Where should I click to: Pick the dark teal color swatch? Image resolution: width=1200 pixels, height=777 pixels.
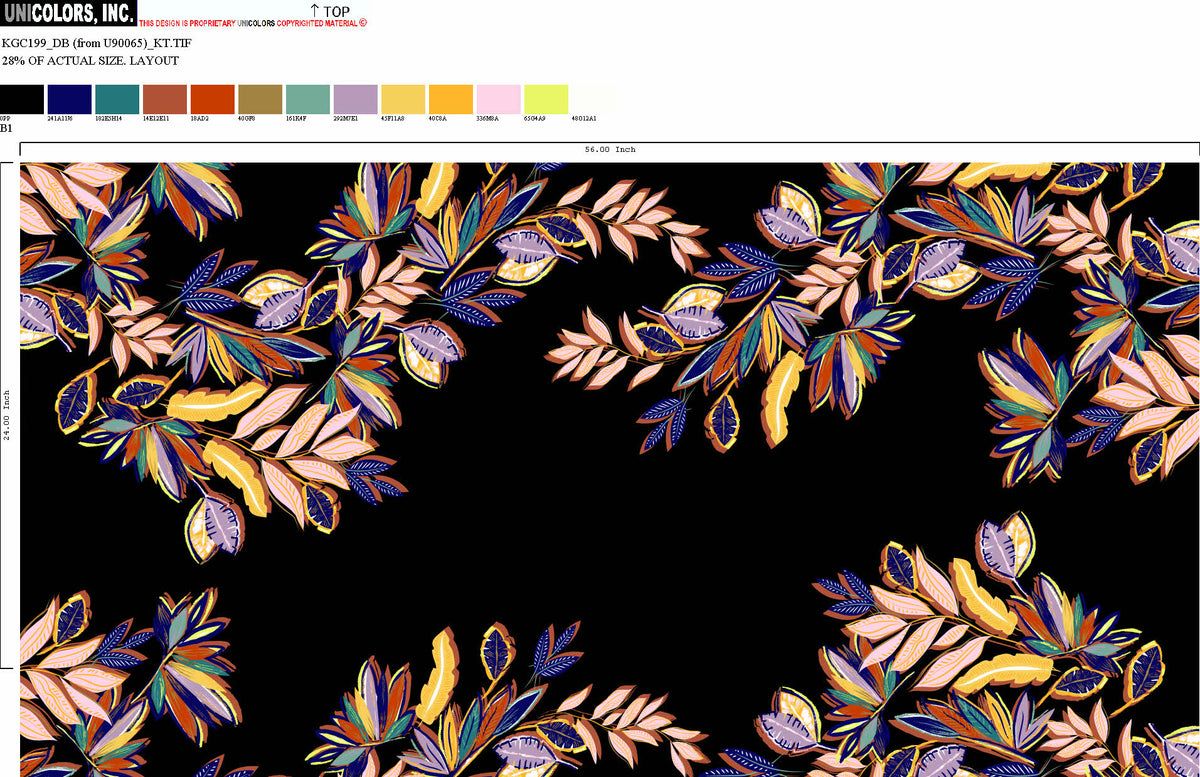117,99
